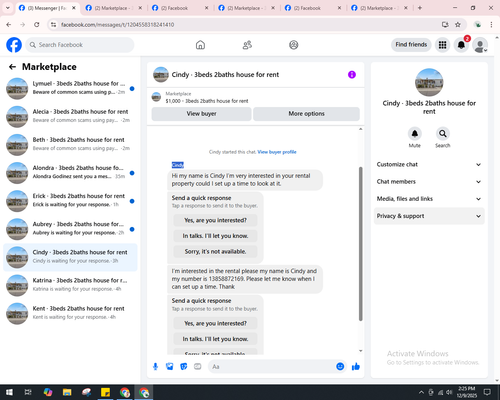Go to the Home feed icon
500x400 pixels.
(x=200, y=45)
